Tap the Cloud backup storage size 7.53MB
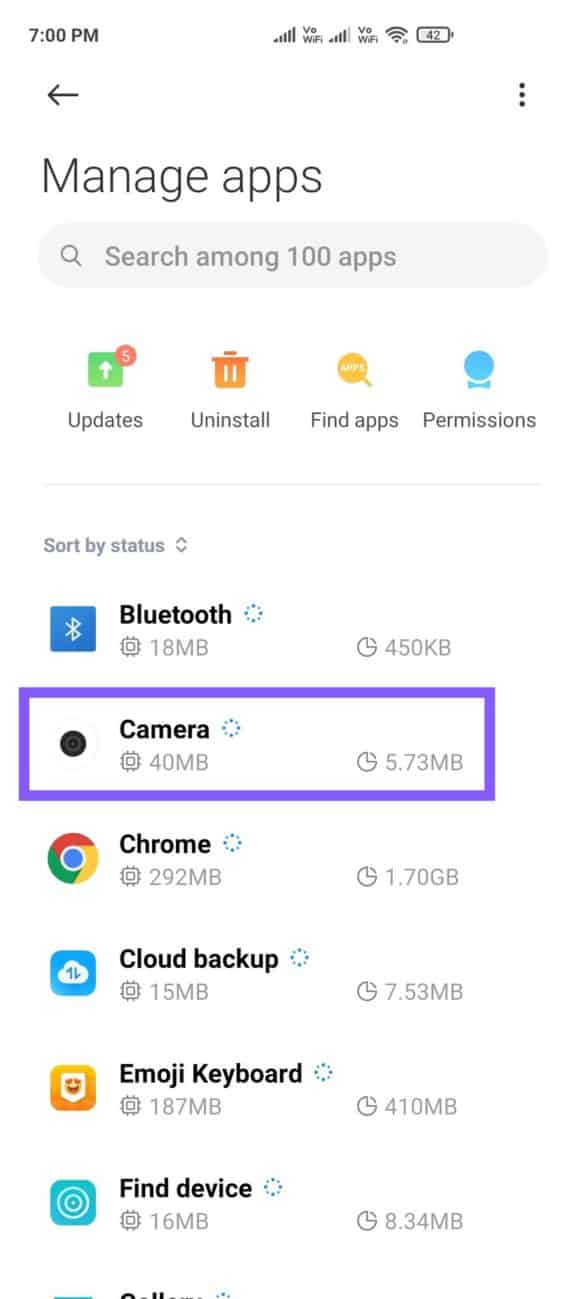The height and width of the screenshot is (1299, 585). [x=410, y=992]
